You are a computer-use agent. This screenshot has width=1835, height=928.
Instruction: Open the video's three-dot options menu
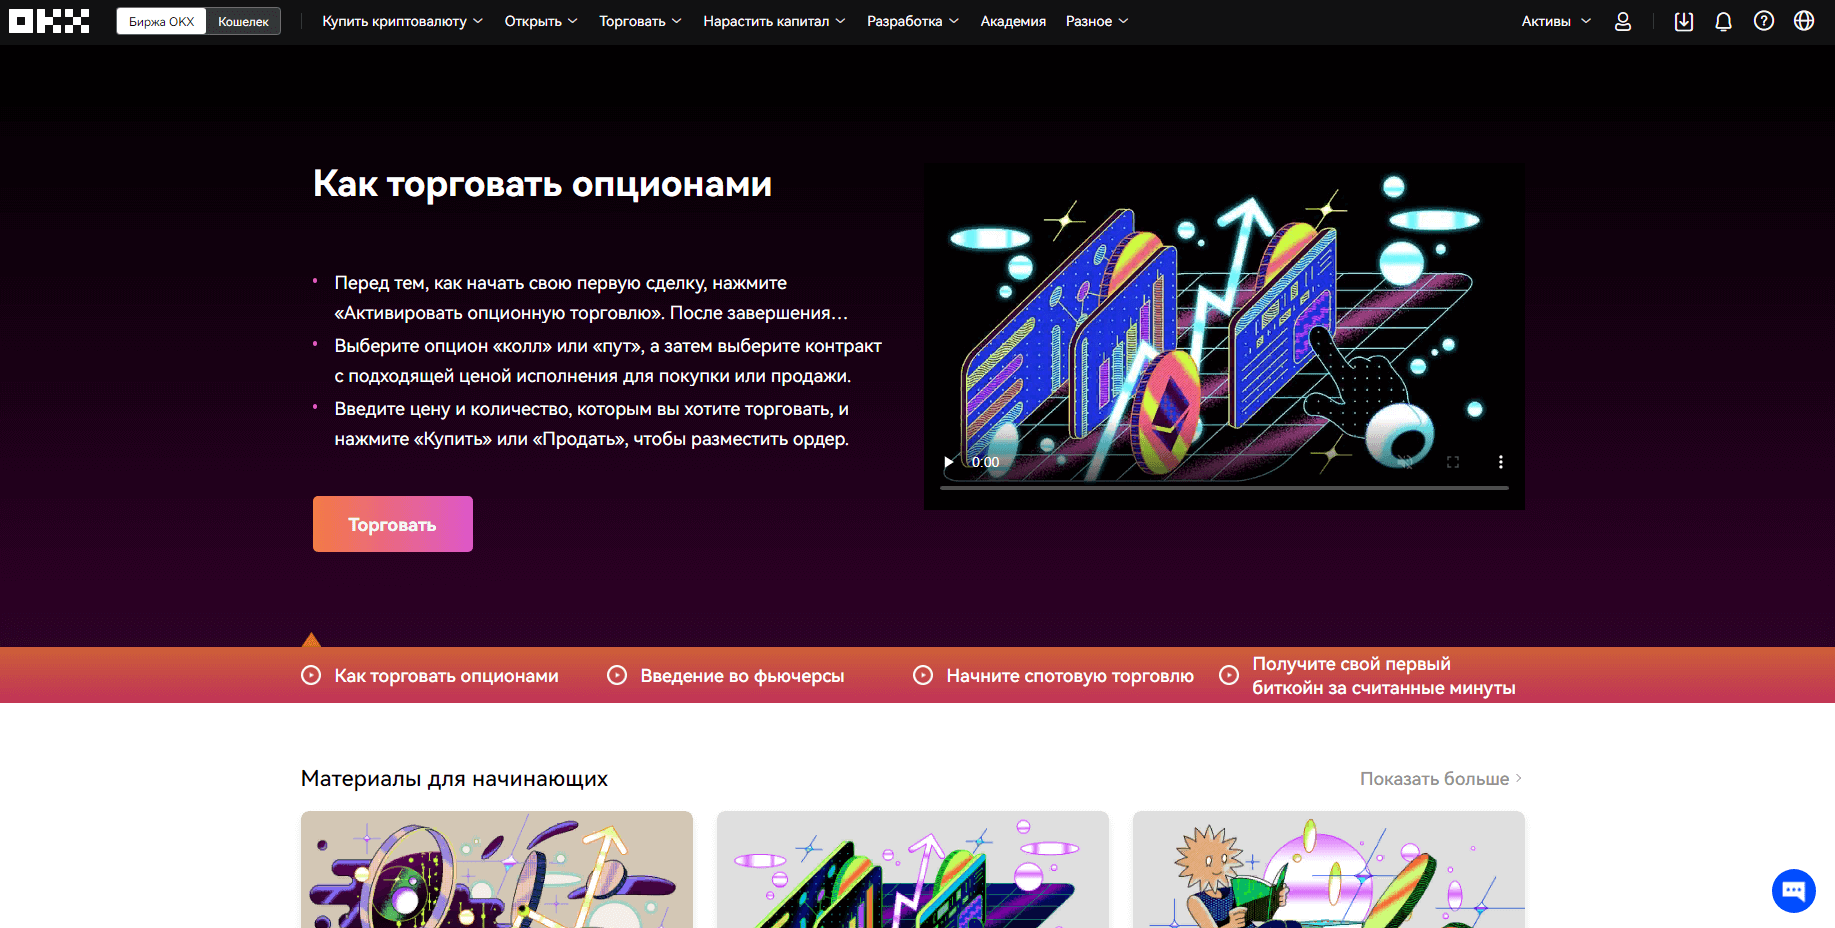click(x=1500, y=462)
